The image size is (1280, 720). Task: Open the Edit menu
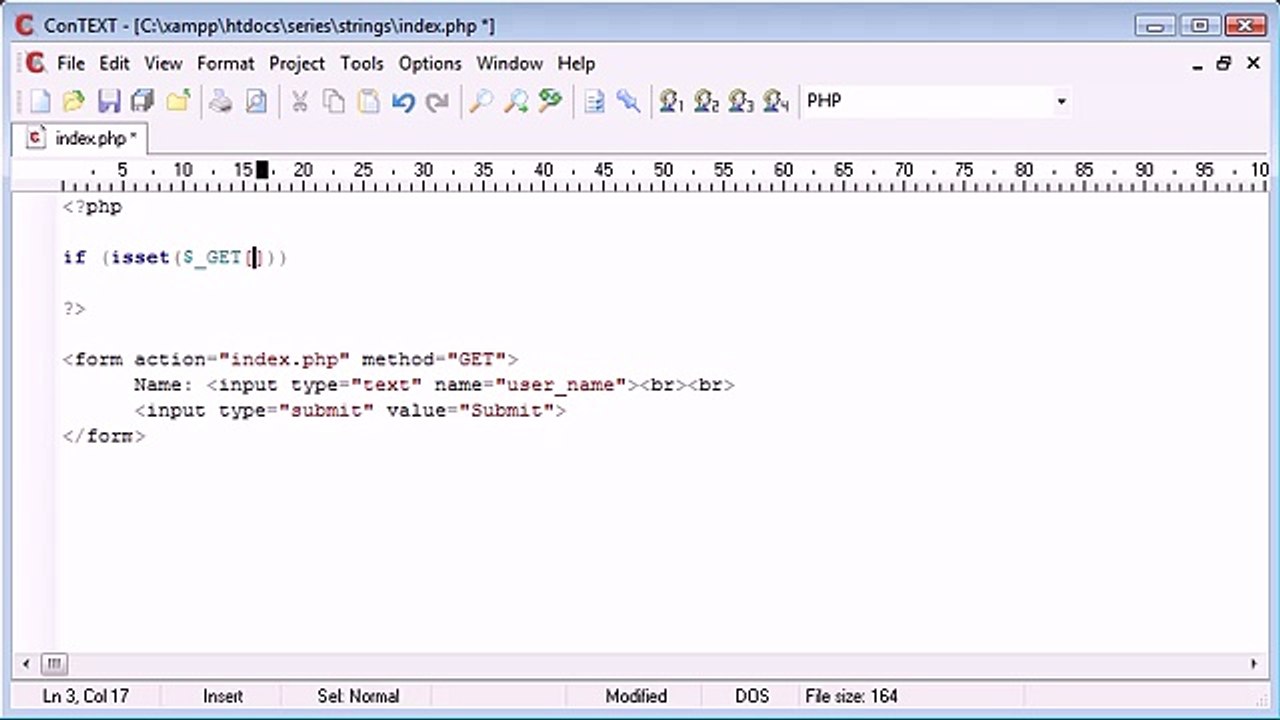pos(114,63)
